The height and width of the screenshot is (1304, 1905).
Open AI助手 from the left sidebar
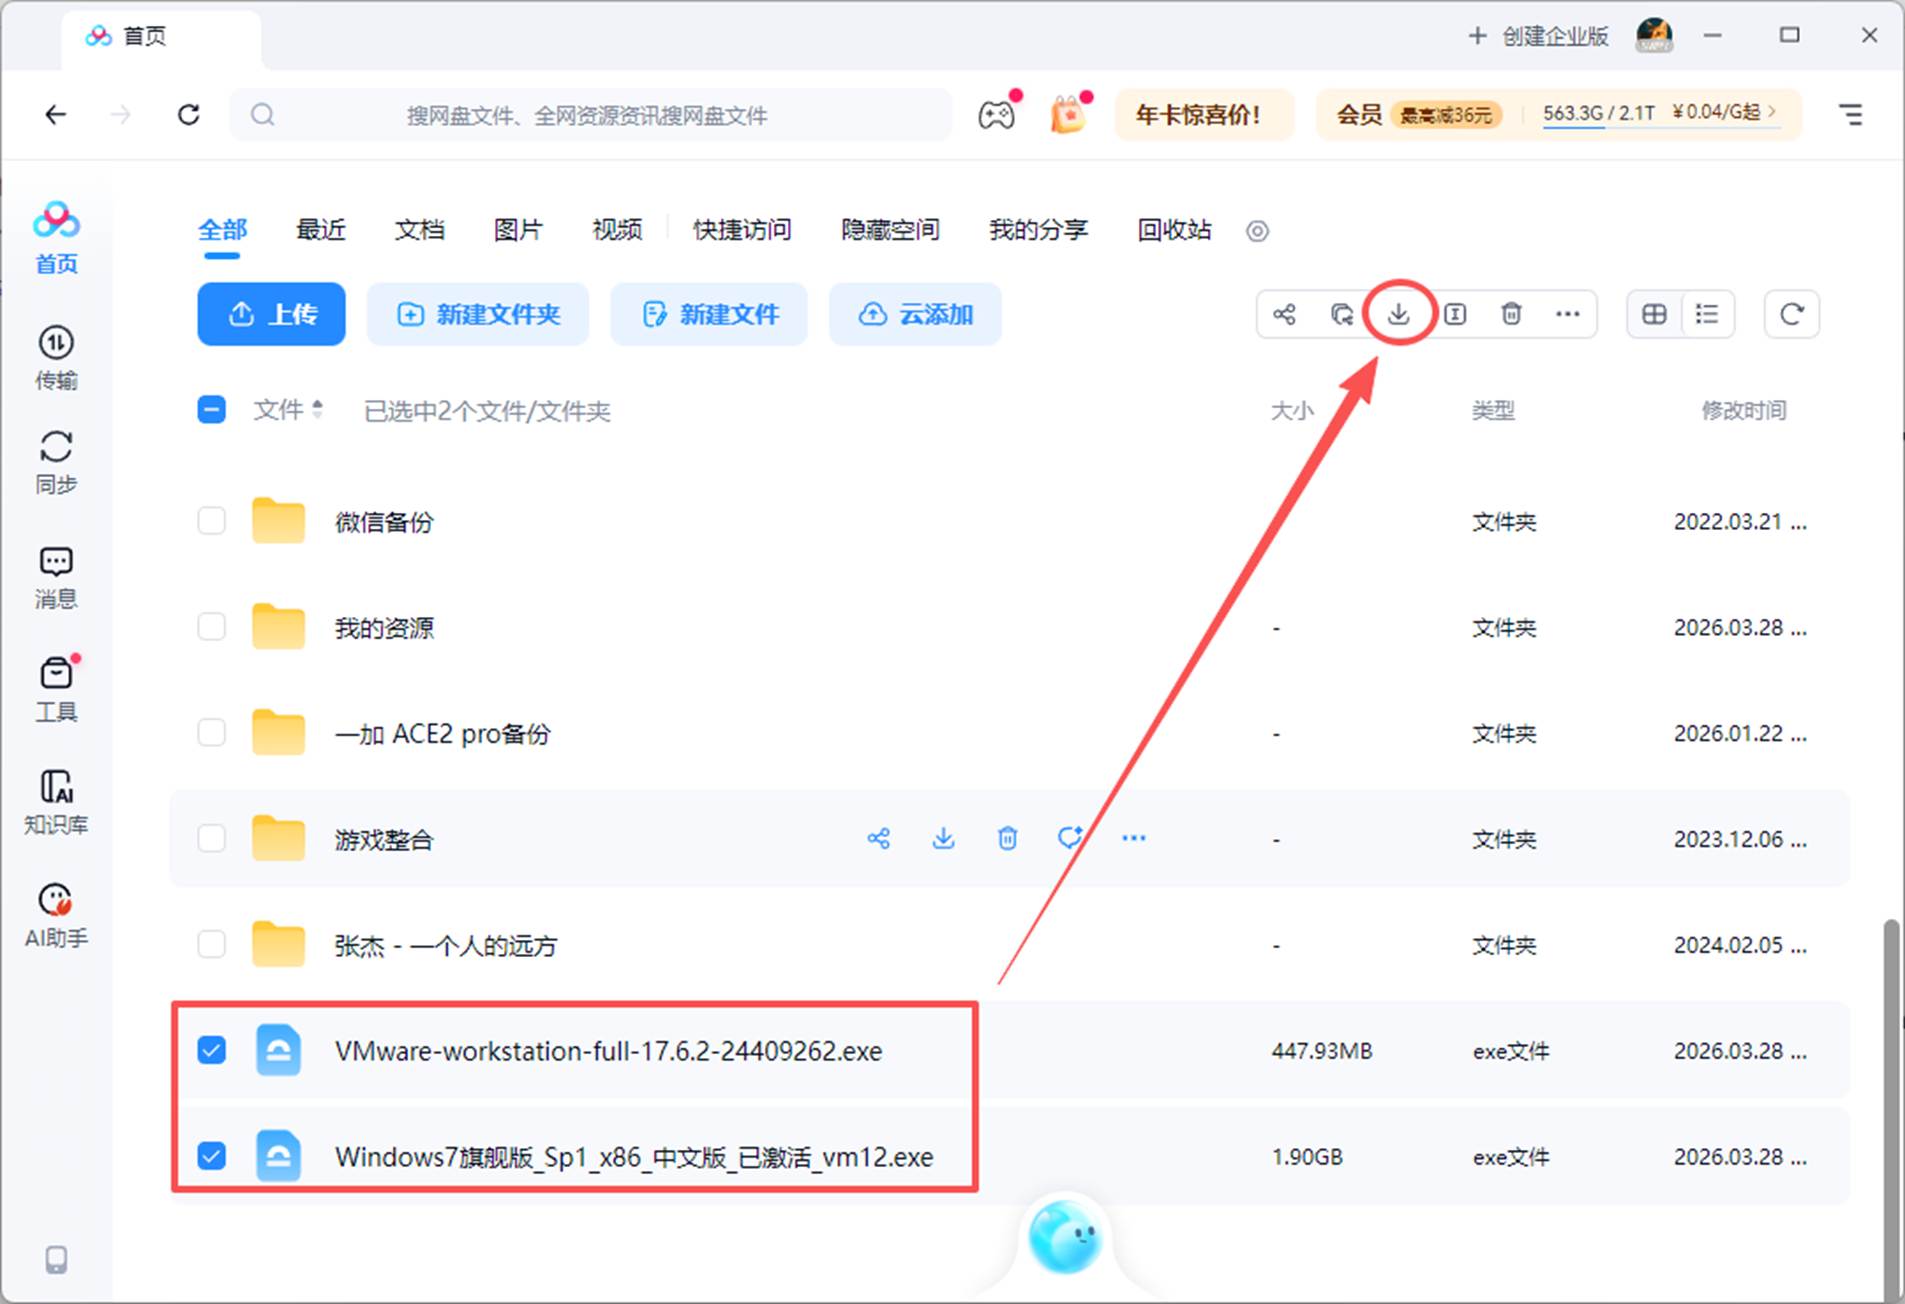click(x=56, y=913)
